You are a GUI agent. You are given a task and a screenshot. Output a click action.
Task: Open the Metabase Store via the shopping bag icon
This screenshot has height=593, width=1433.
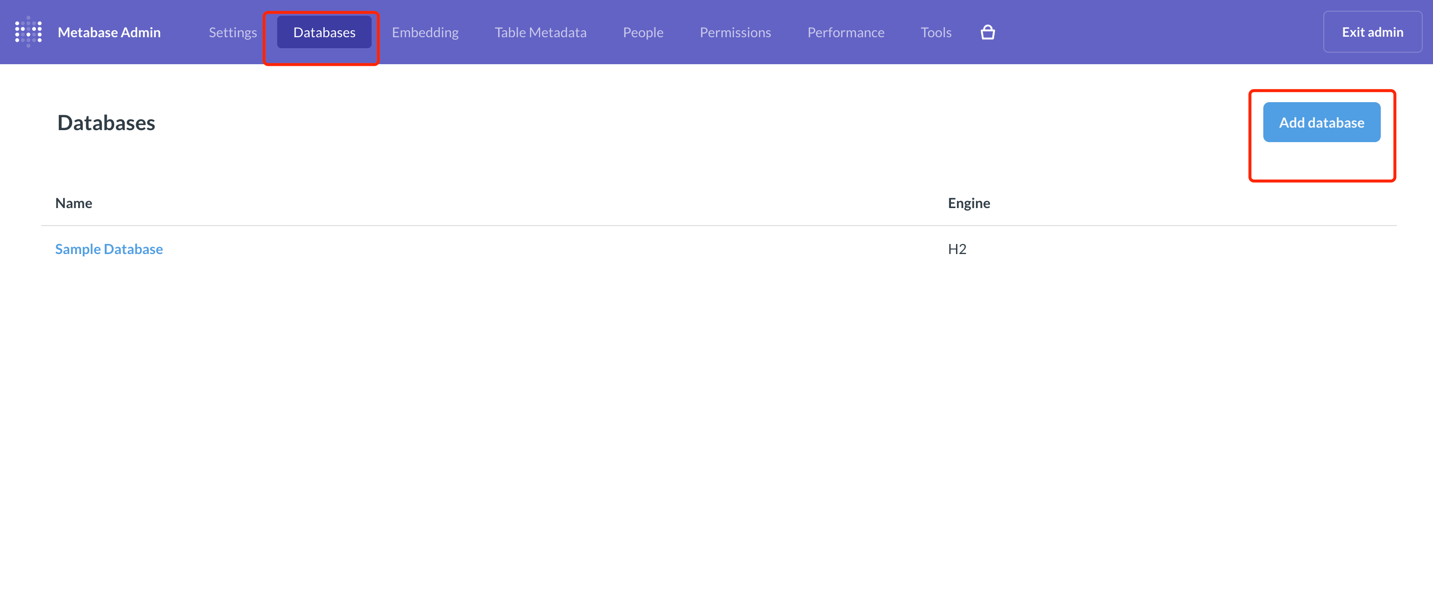tap(988, 31)
